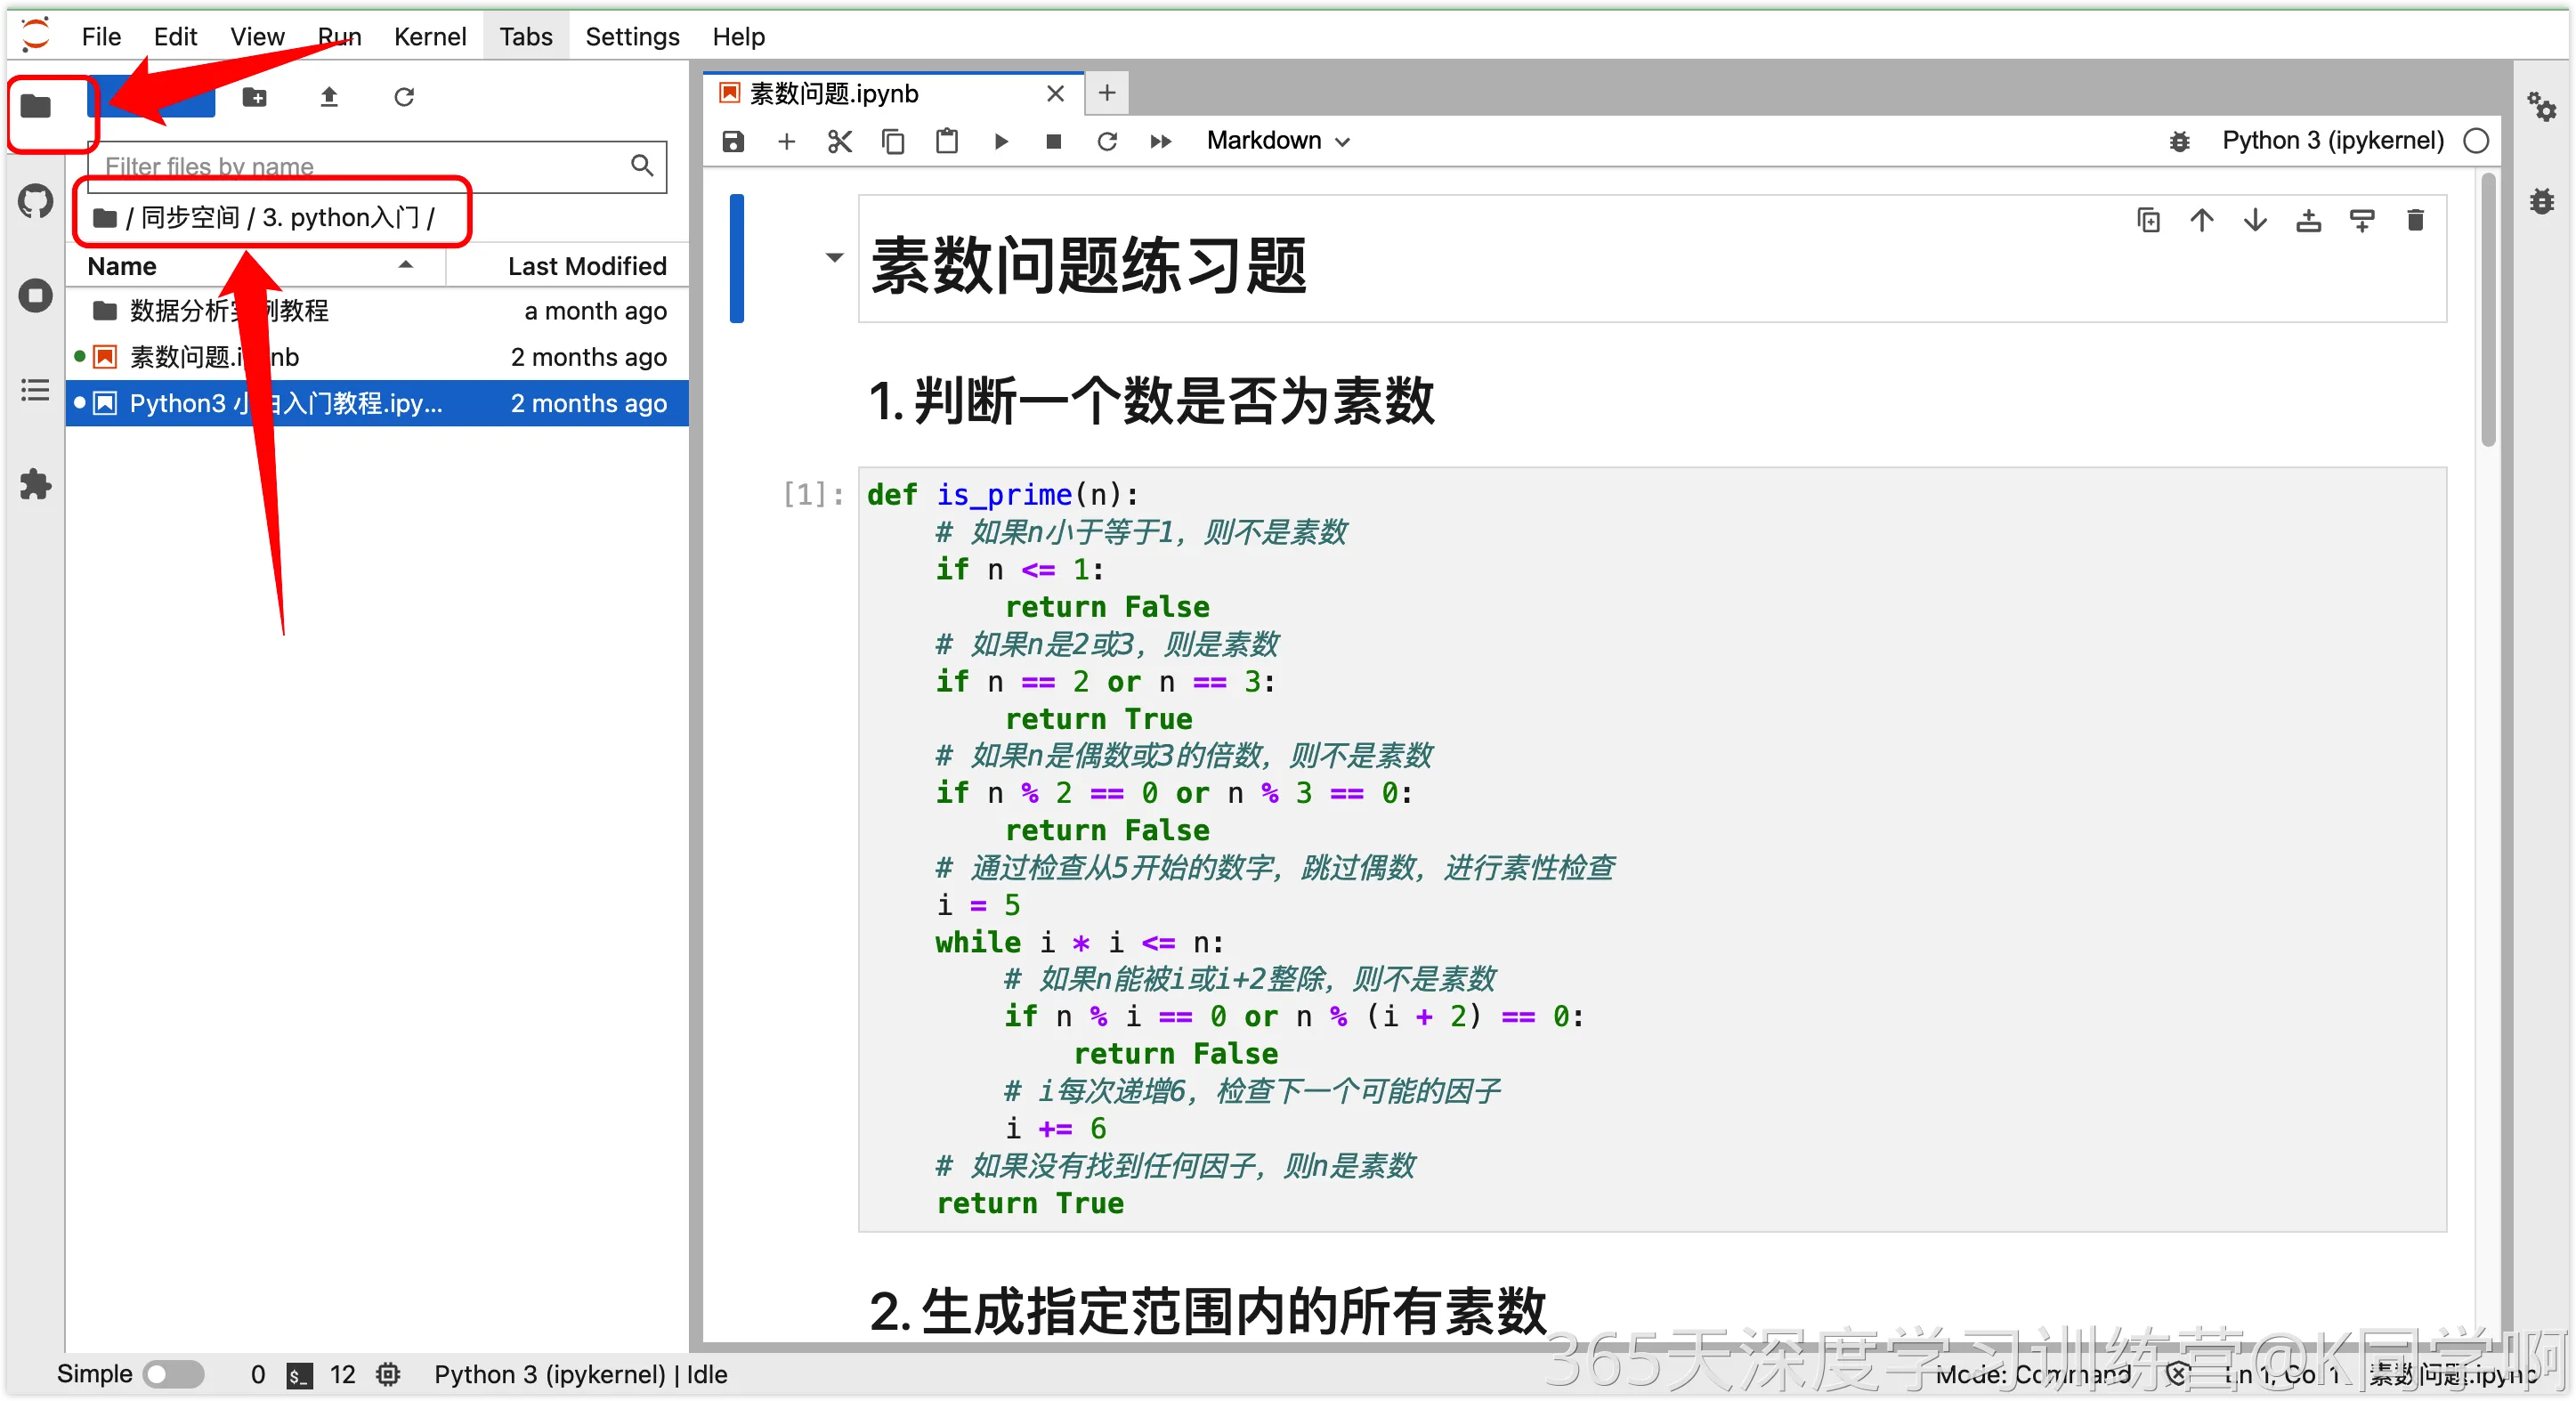
Task: Refresh the file browser list
Action: pos(404,97)
